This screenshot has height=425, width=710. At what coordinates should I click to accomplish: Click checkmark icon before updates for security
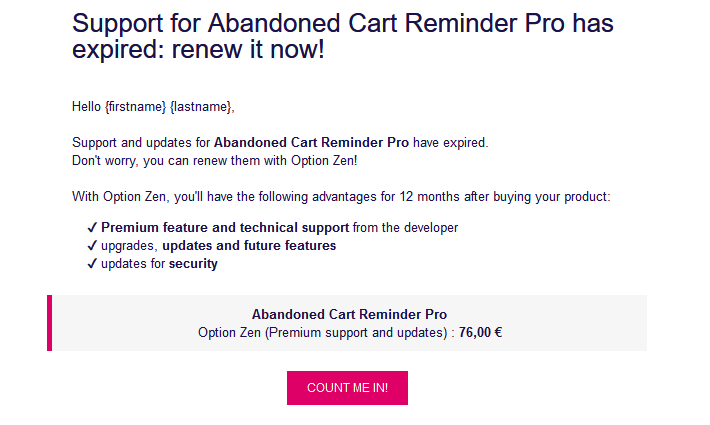(x=92, y=264)
